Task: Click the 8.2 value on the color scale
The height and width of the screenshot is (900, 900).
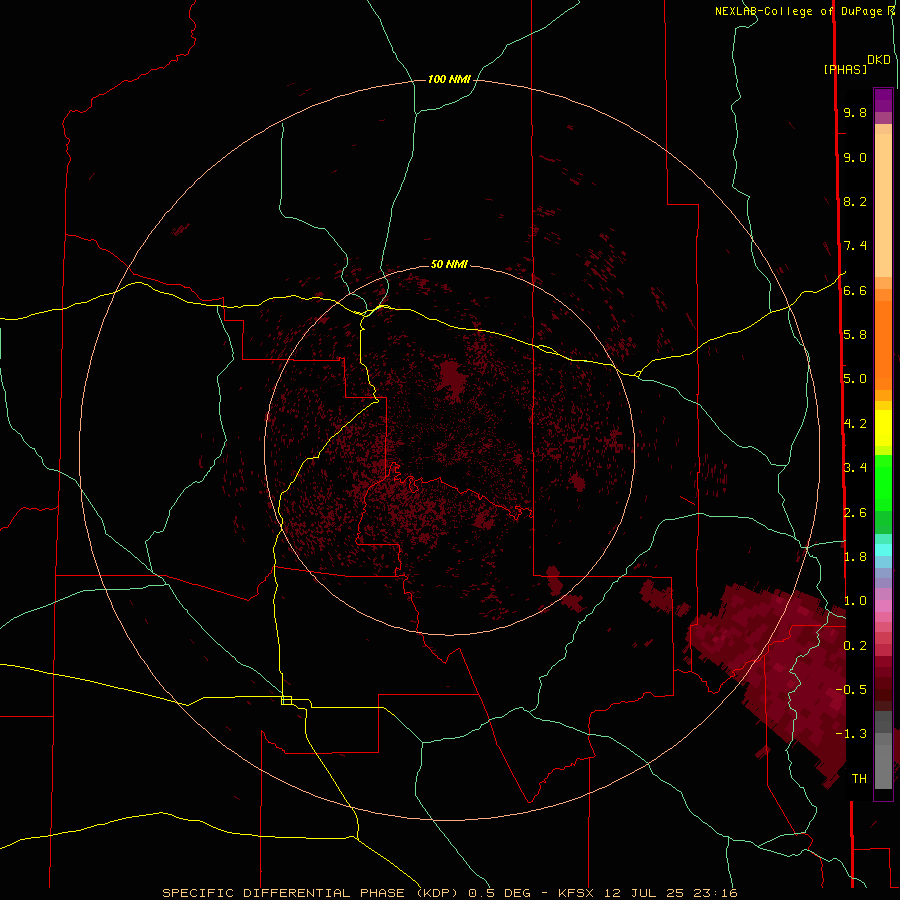Action: [855, 201]
